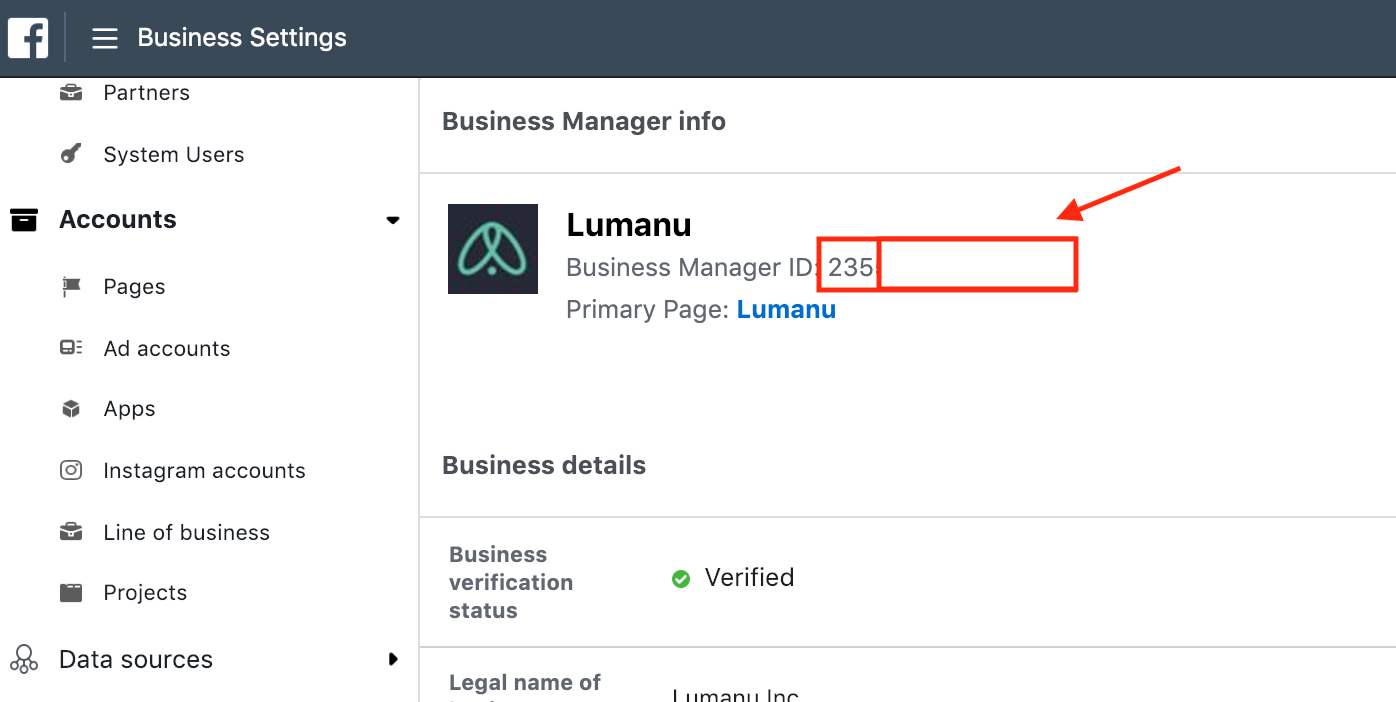The image size is (1396, 702).
Task: Open the Lumanu Primary Page link
Action: click(786, 310)
